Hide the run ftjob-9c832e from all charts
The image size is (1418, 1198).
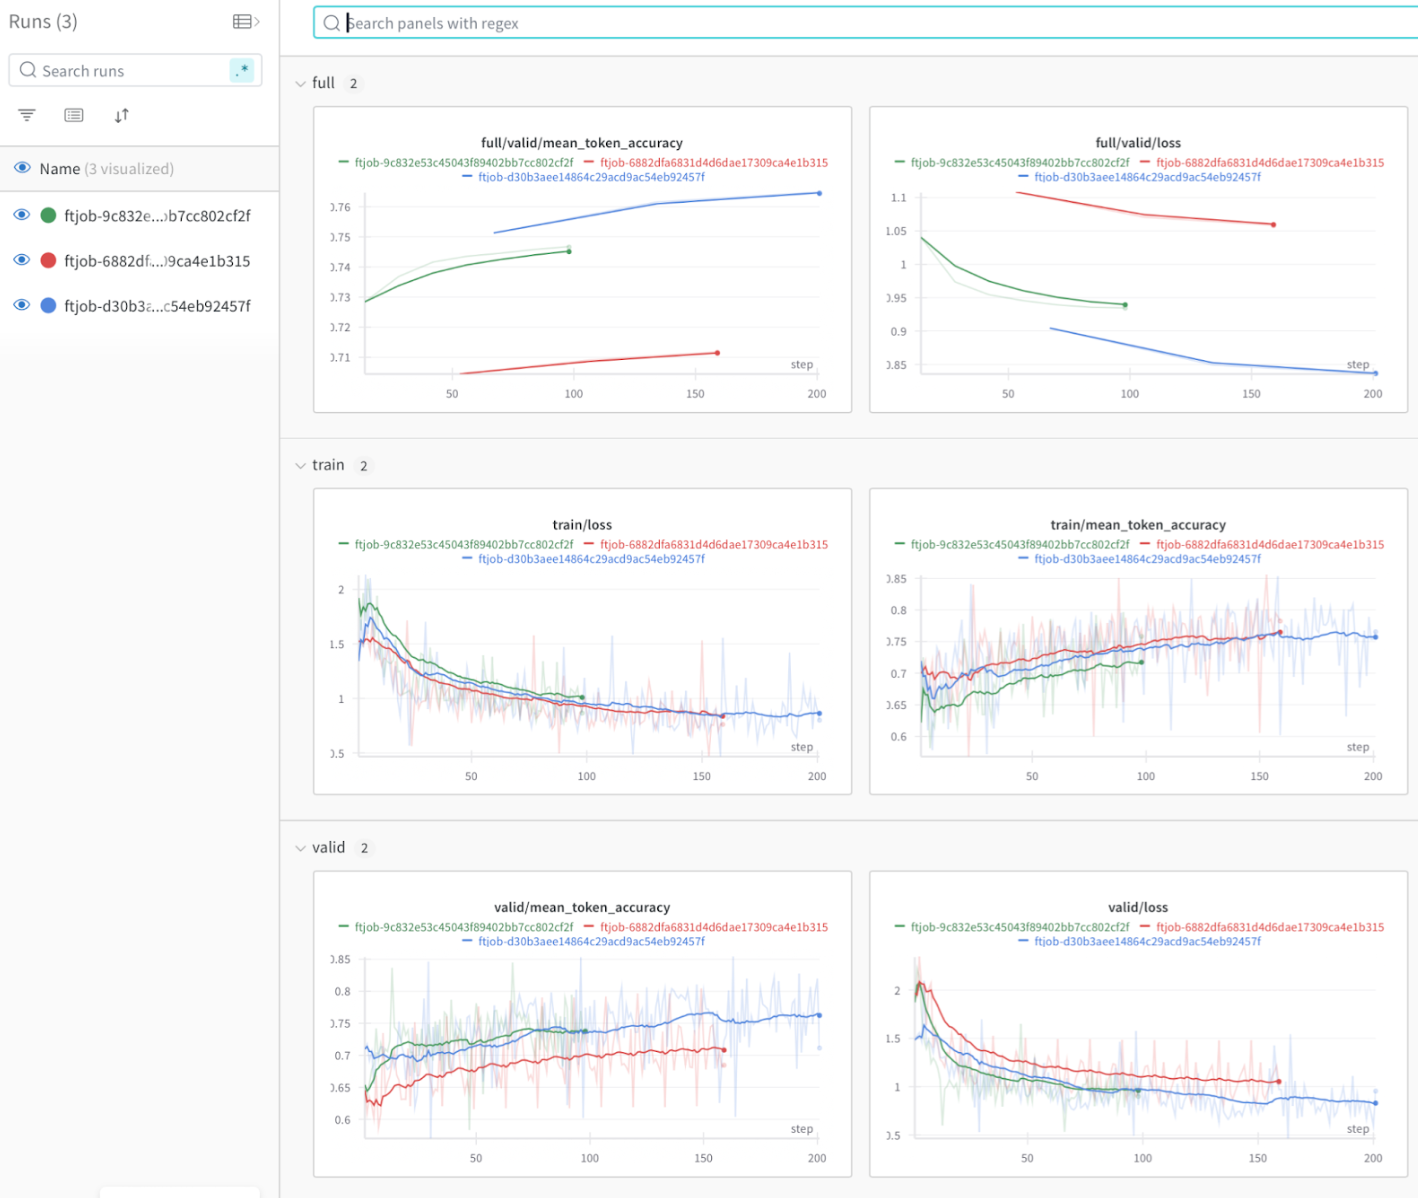21,215
